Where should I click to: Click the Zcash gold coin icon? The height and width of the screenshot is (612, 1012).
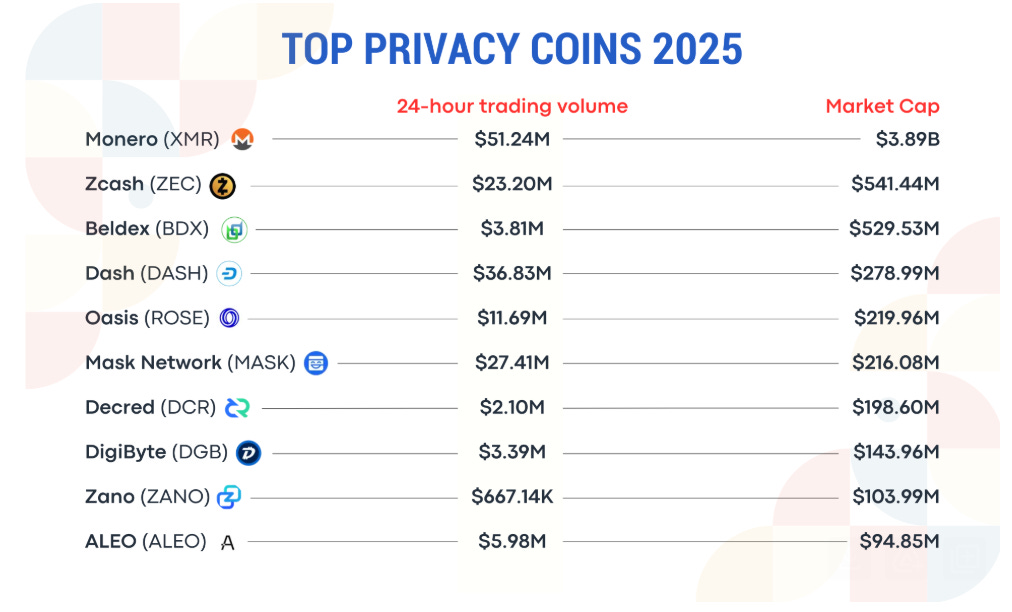(222, 185)
